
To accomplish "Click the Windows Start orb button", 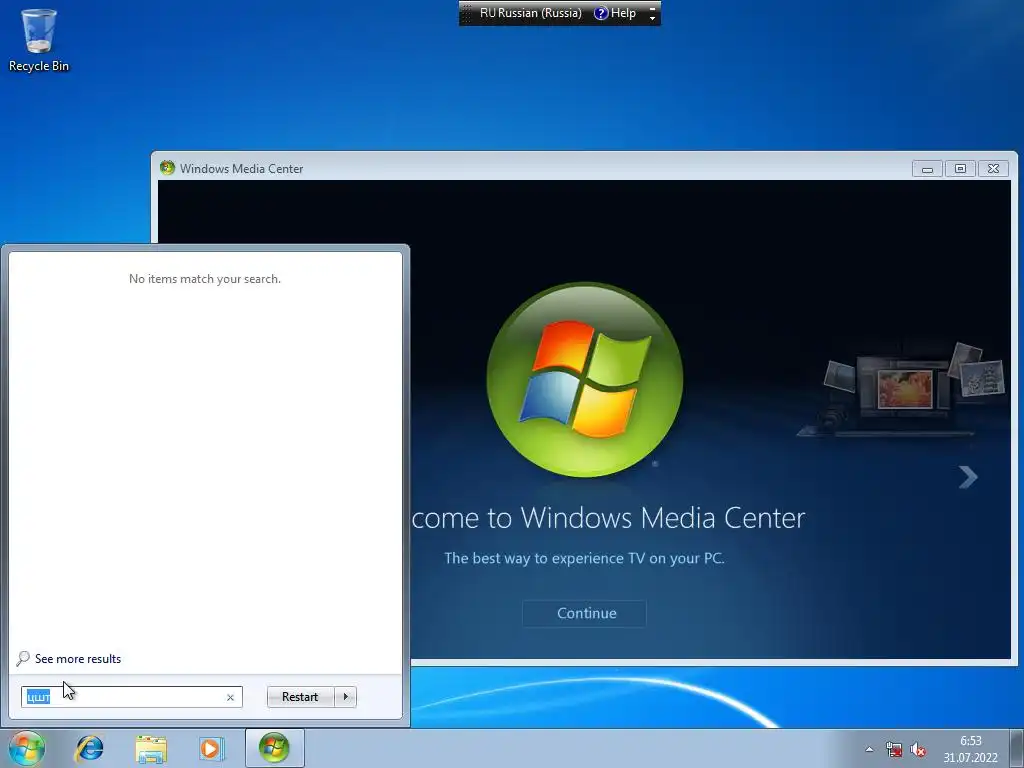I will [27, 748].
